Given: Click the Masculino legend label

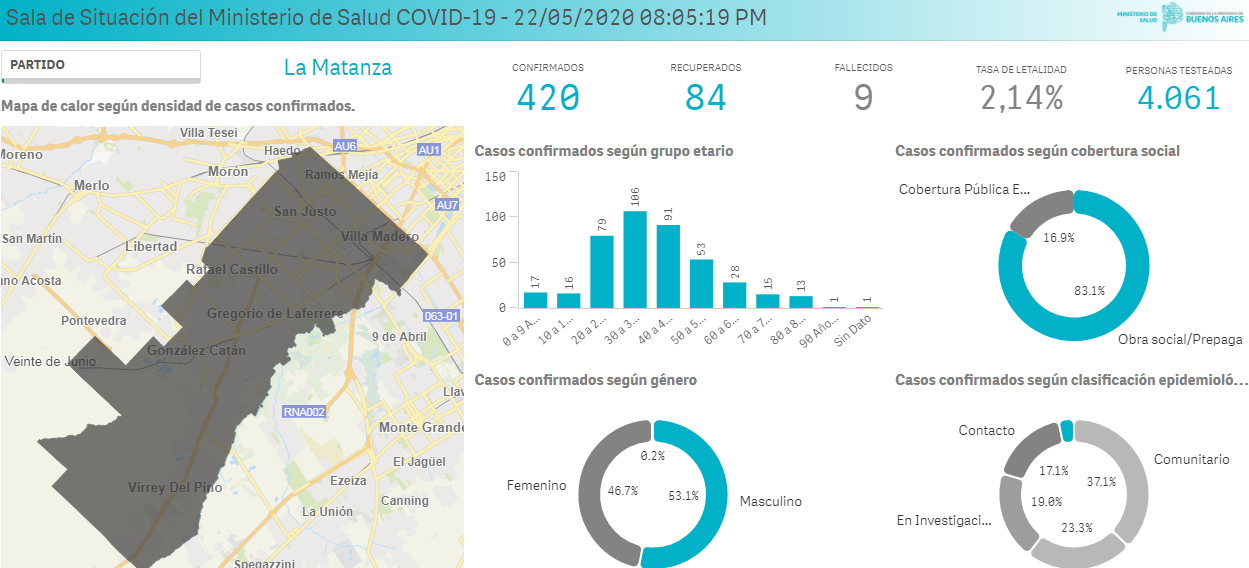Looking at the screenshot, I should point(770,501).
